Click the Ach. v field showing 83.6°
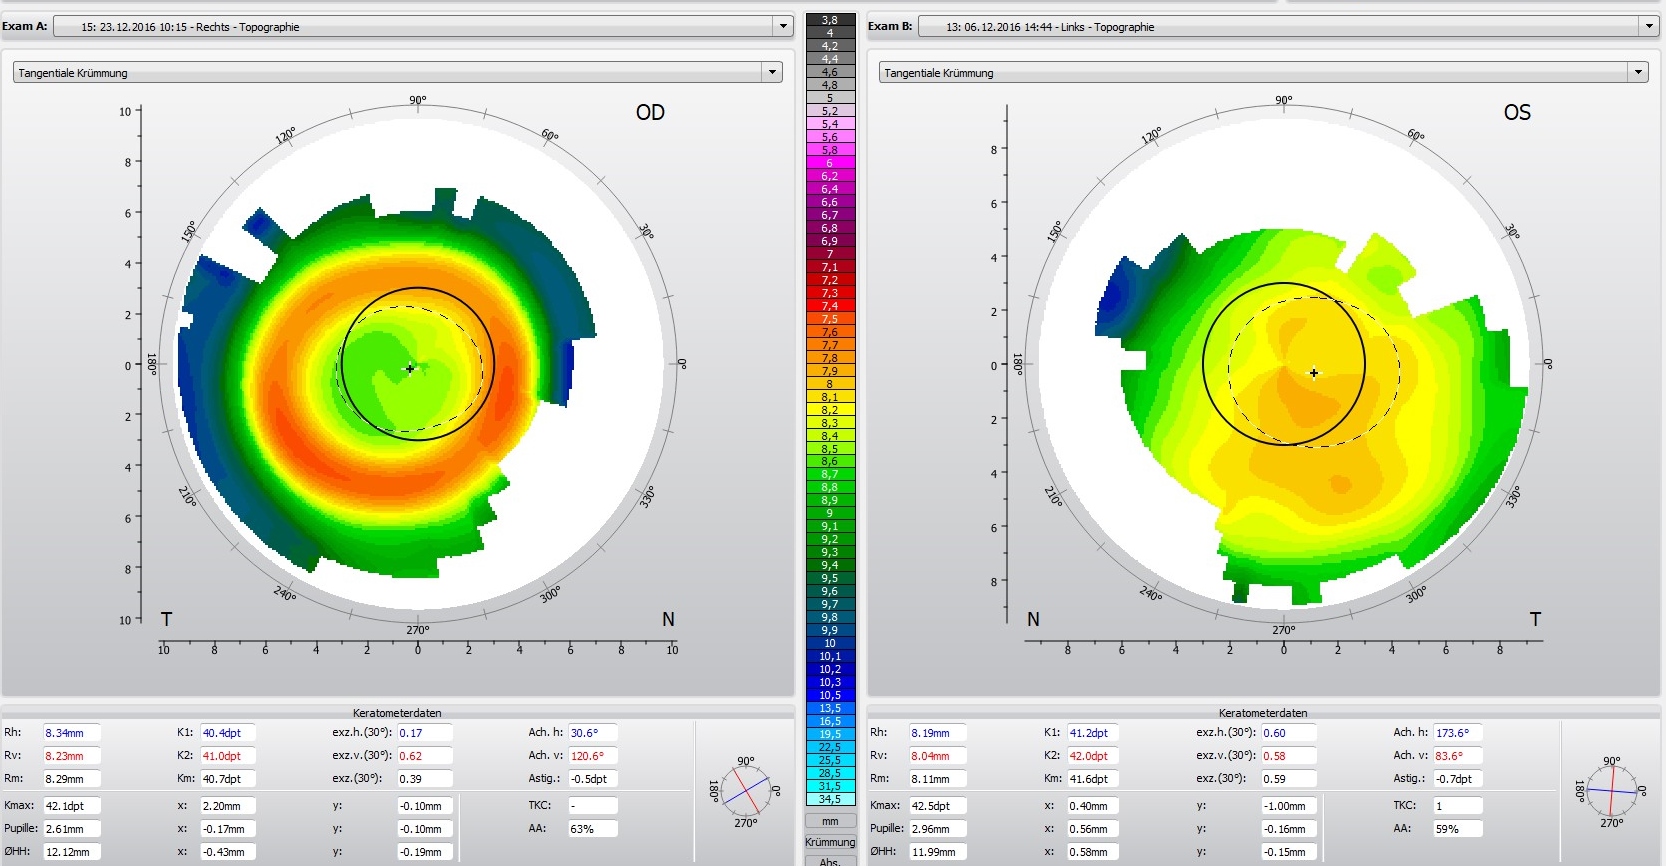 click(1458, 756)
